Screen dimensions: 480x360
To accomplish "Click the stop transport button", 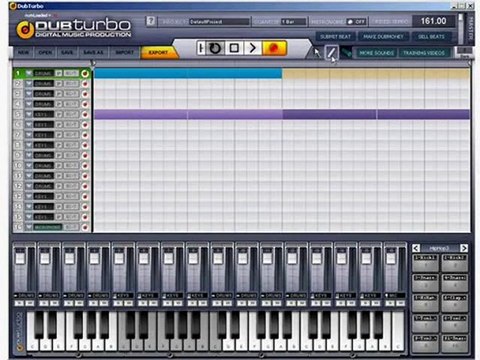I will tap(234, 48).
